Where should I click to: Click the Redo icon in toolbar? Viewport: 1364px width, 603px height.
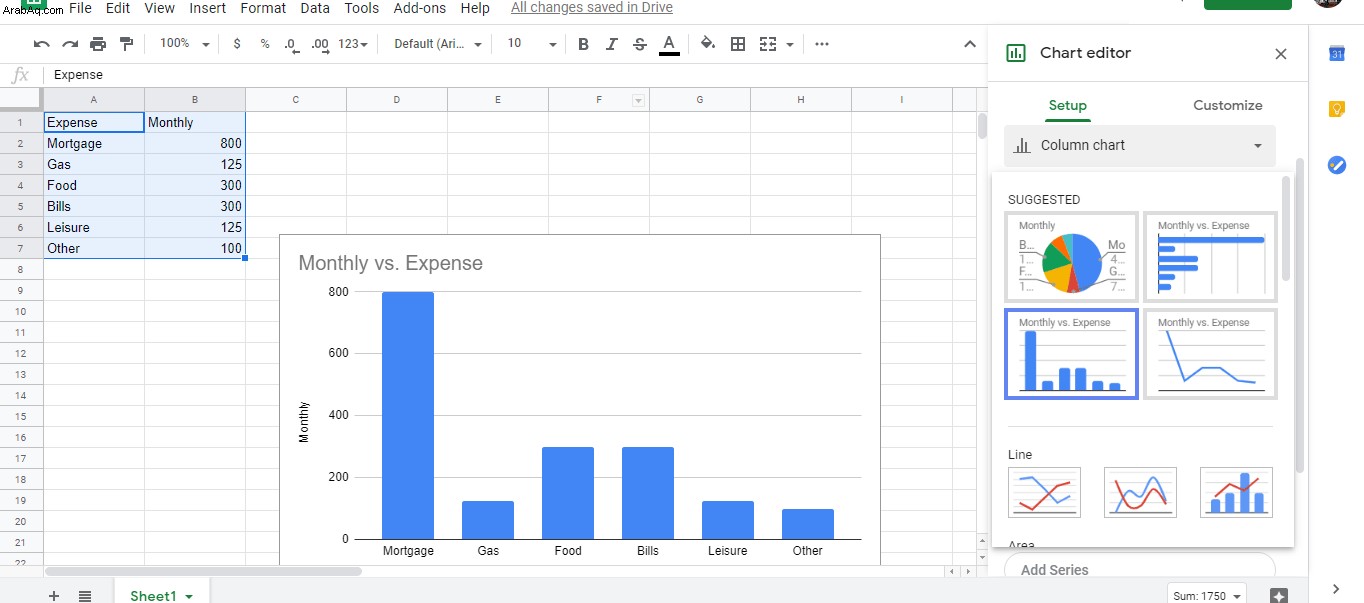click(70, 44)
